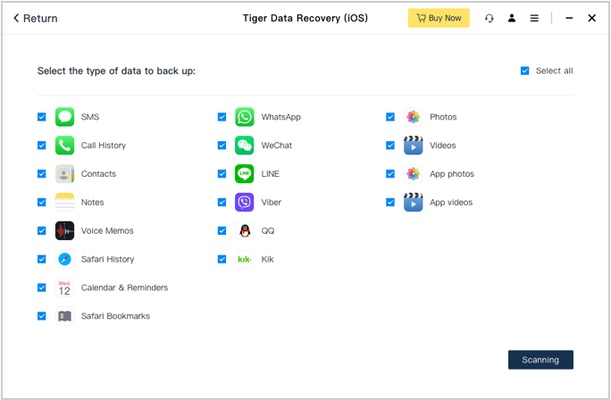Click the Safari Bookmarks book icon
Viewport: 611px width, 400px height.
64,316
